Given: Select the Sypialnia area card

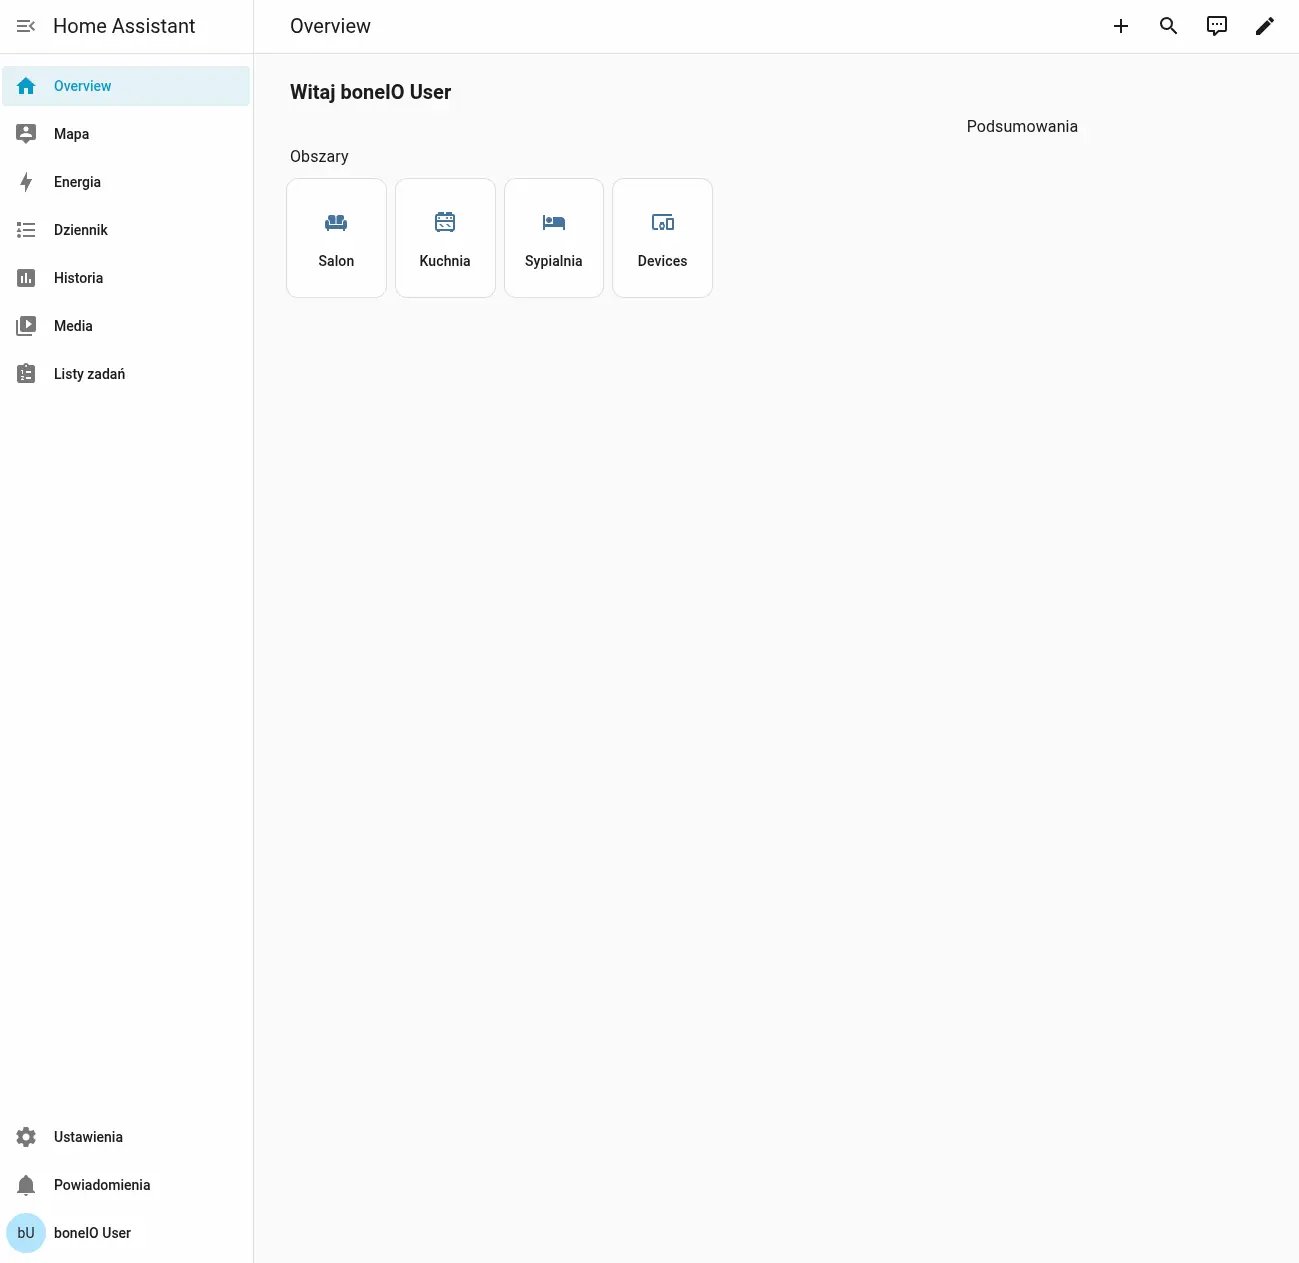Looking at the screenshot, I should pos(553,238).
